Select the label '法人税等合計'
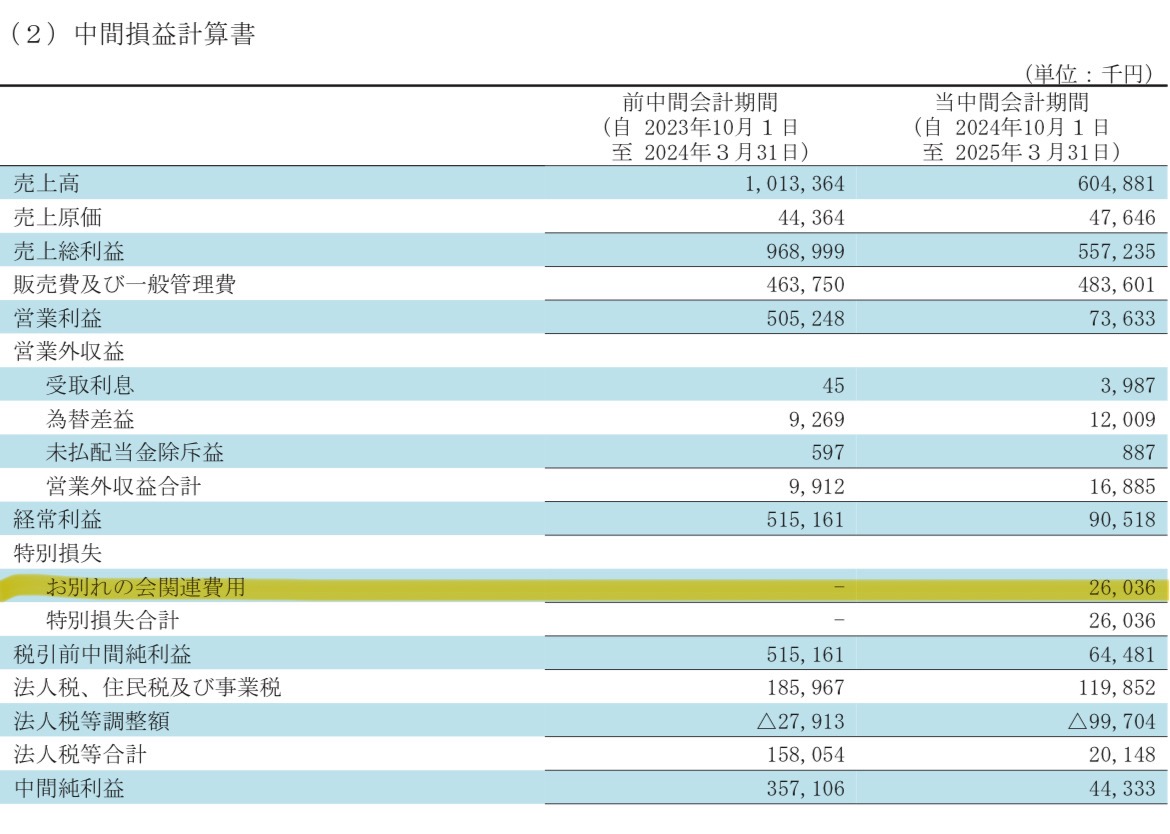The image size is (1170, 834). [80, 754]
